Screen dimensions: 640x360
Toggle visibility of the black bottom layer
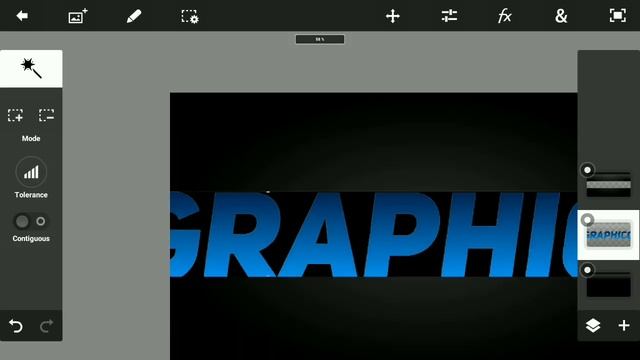click(x=587, y=270)
